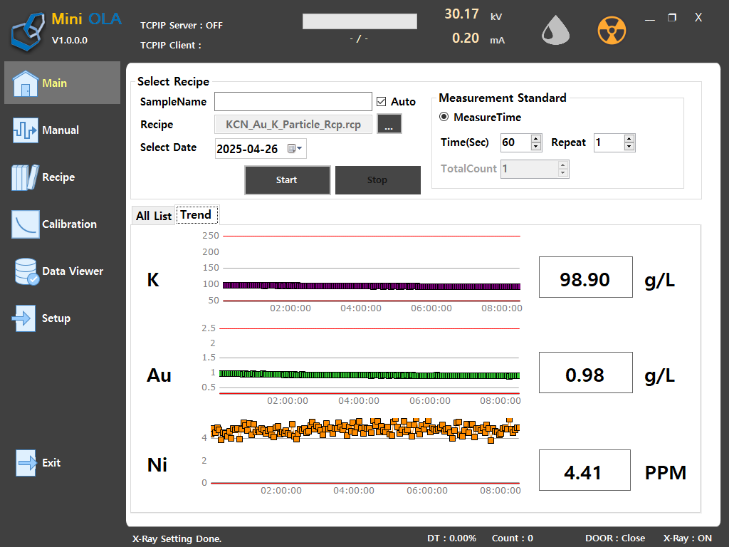Open the Setup arrow icon
The width and height of the screenshot is (729, 547).
[x=24, y=318]
